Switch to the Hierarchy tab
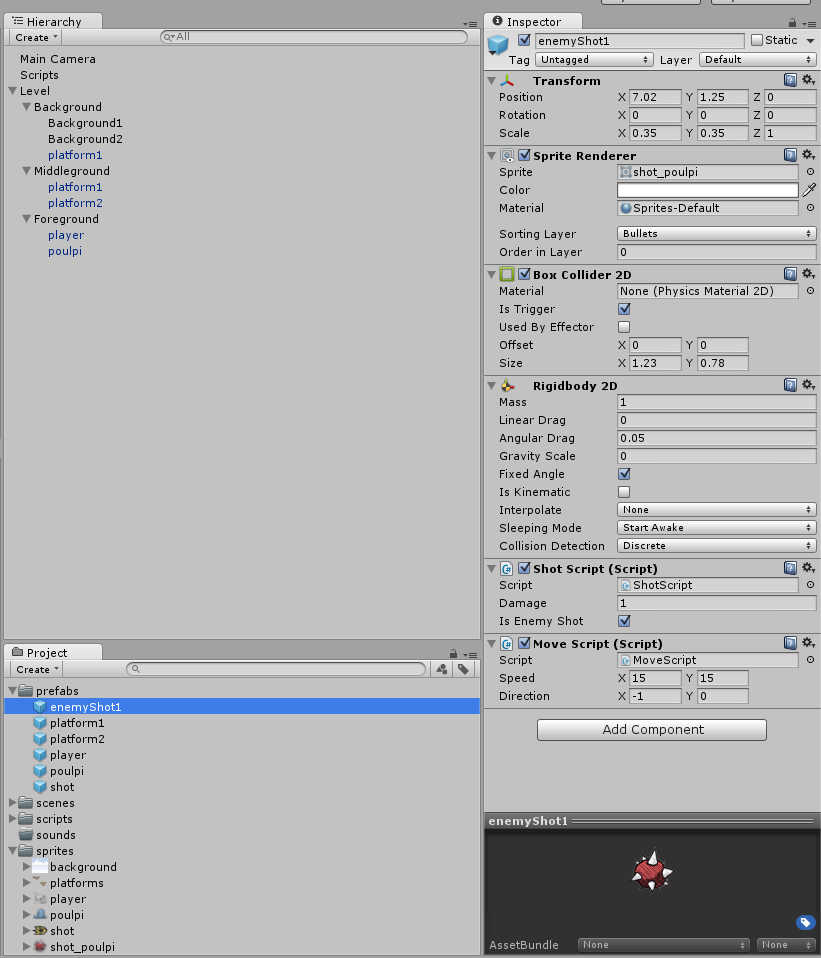The height and width of the screenshot is (958, 821). point(54,22)
